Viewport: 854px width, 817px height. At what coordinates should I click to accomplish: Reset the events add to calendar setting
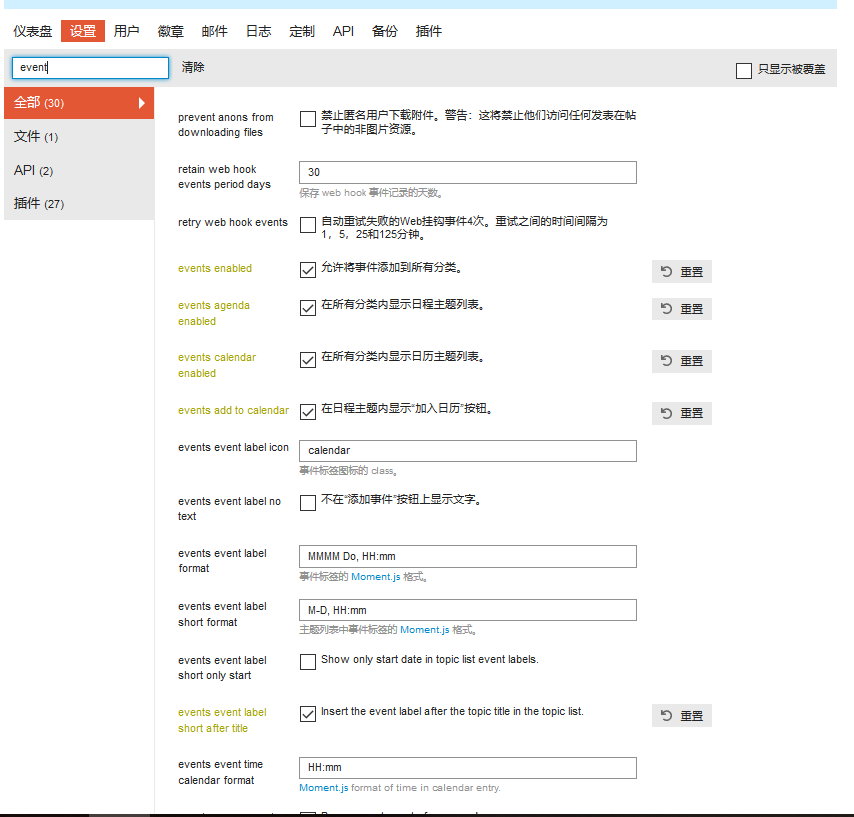pyautogui.click(x=682, y=413)
